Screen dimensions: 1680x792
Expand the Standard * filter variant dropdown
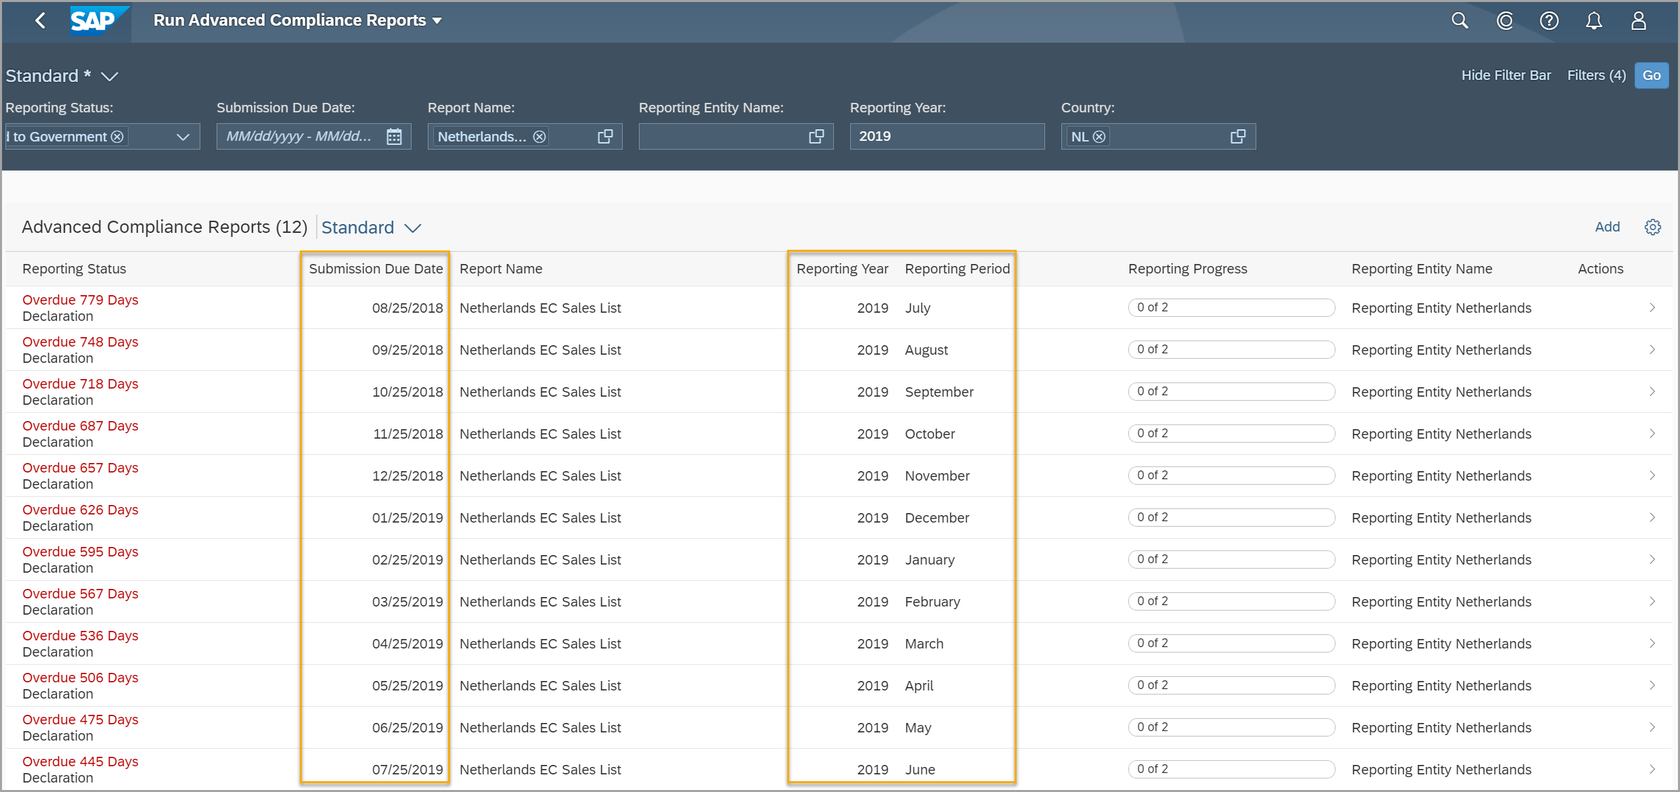[x=110, y=76]
